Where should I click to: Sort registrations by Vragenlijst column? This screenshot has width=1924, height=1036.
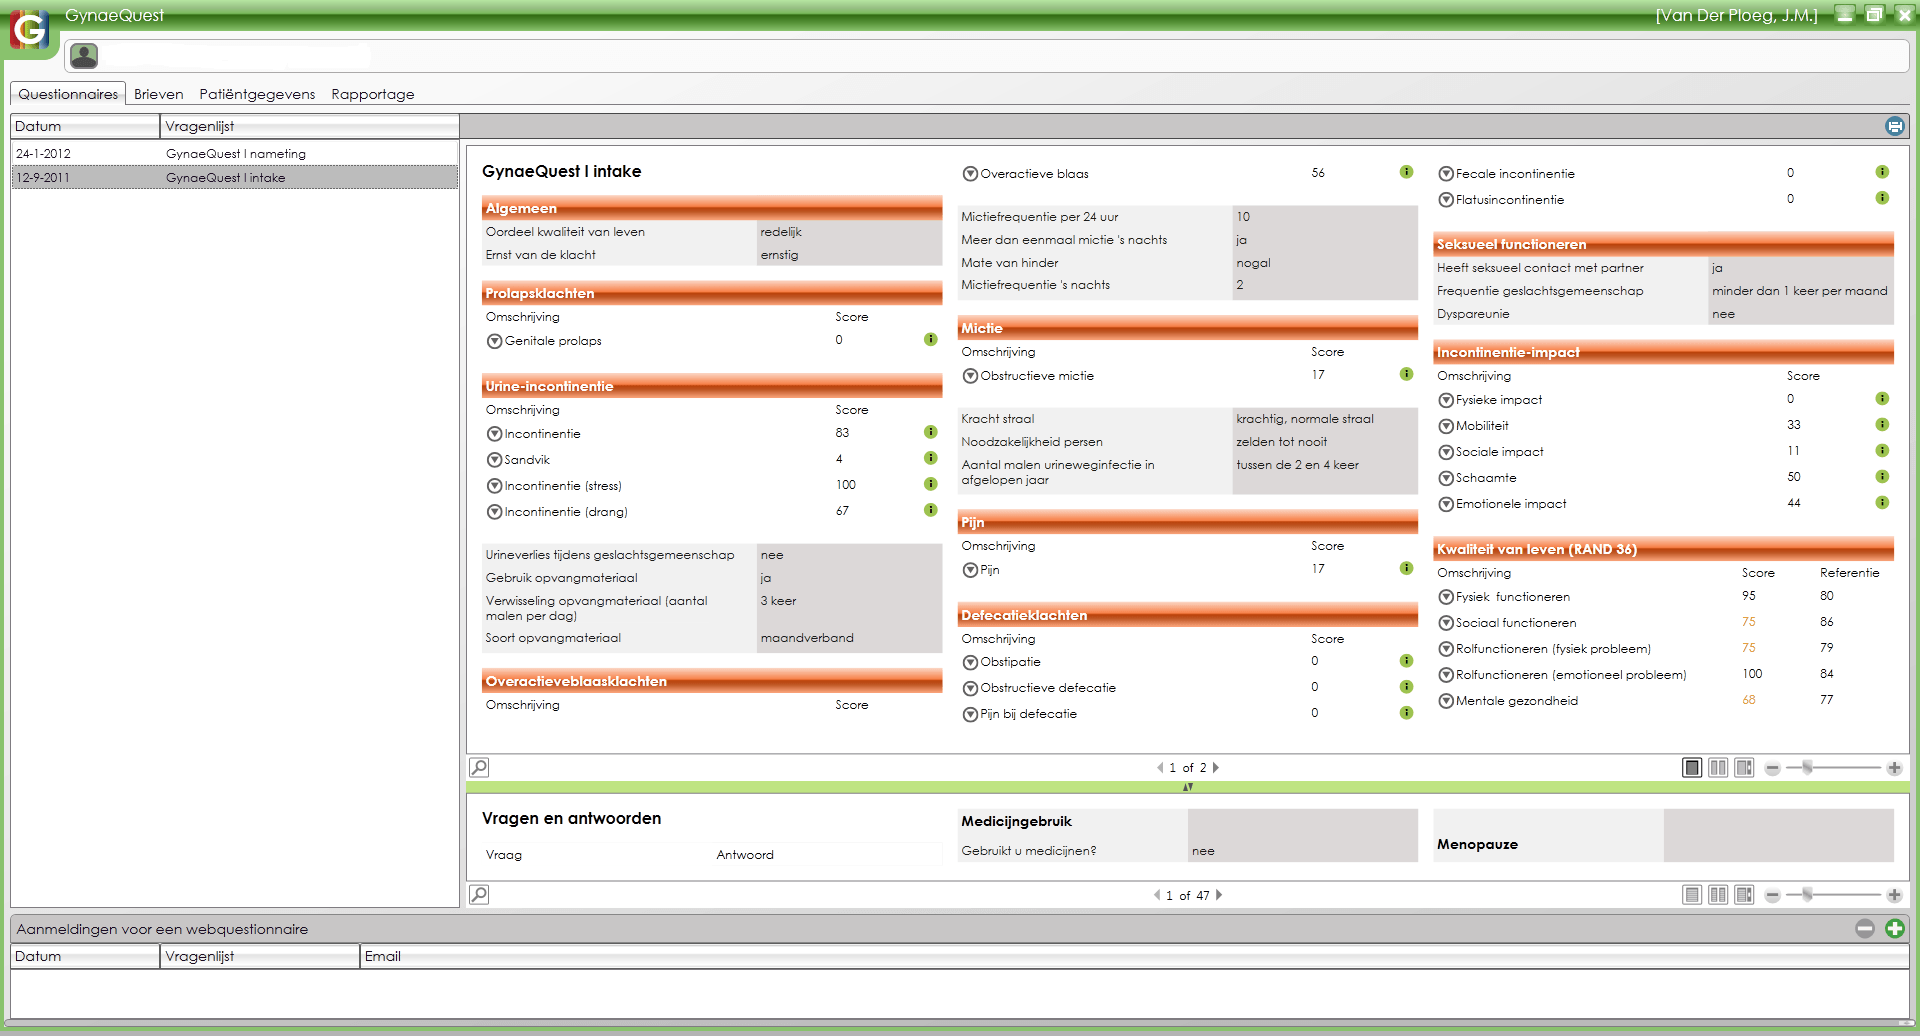tap(260, 956)
